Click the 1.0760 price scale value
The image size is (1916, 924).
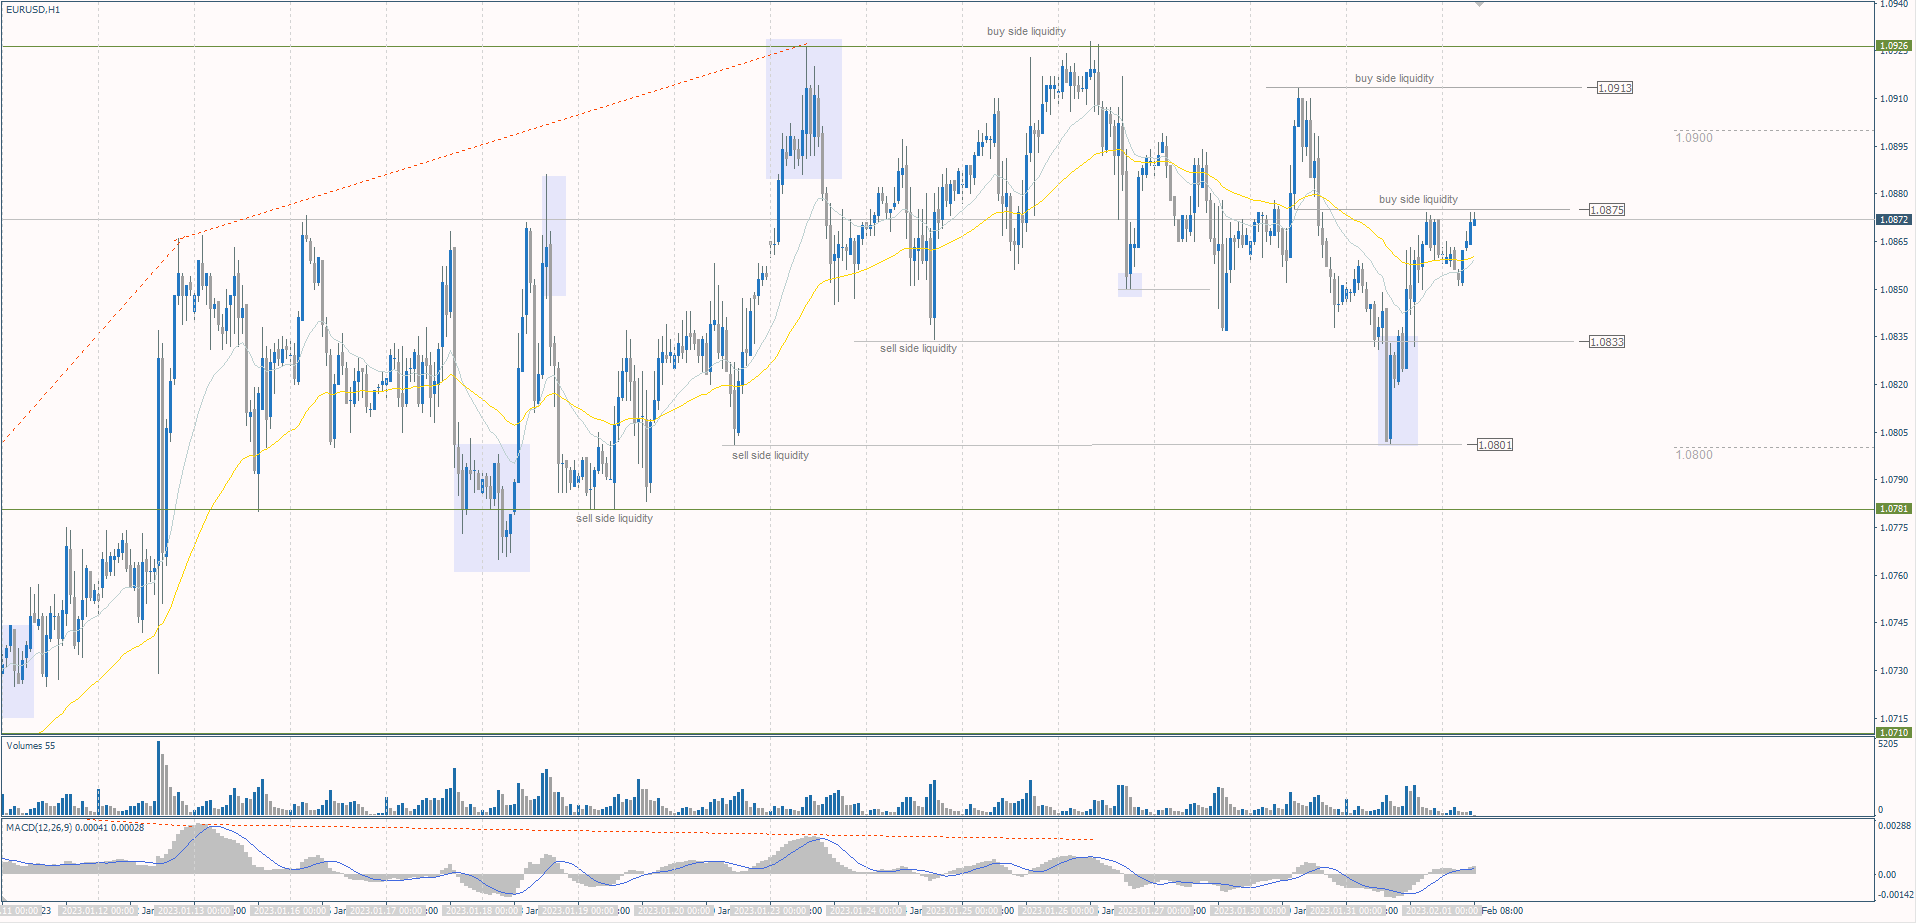1894,576
